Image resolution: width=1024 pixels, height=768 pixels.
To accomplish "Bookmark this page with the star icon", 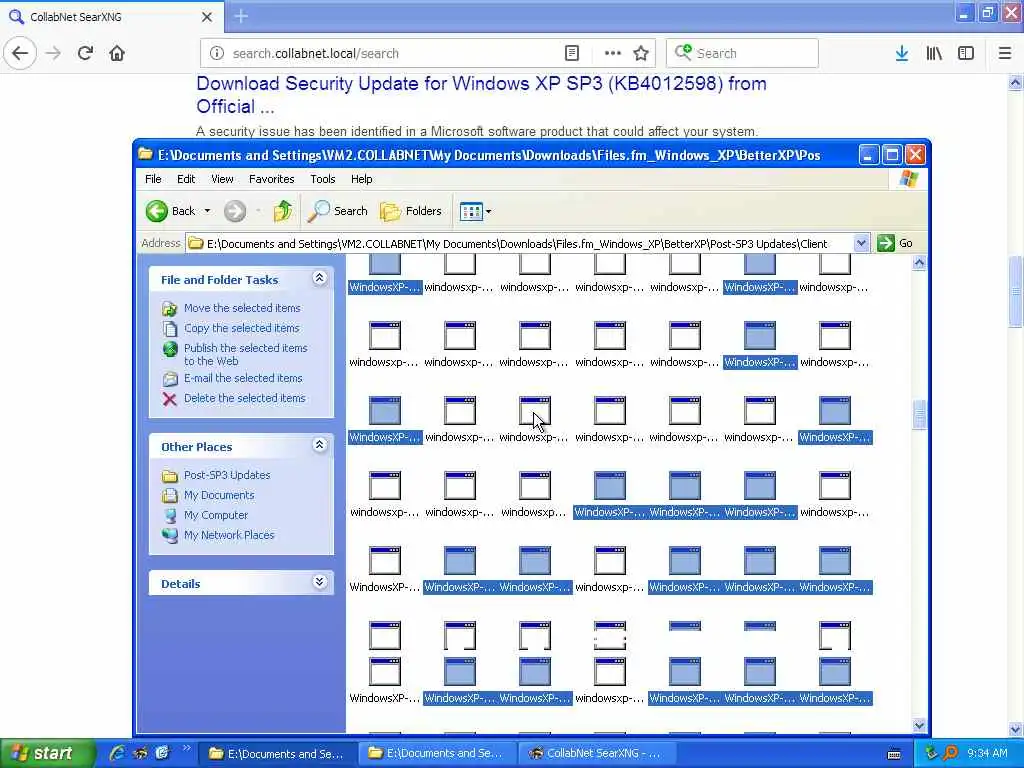I will [641, 53].
